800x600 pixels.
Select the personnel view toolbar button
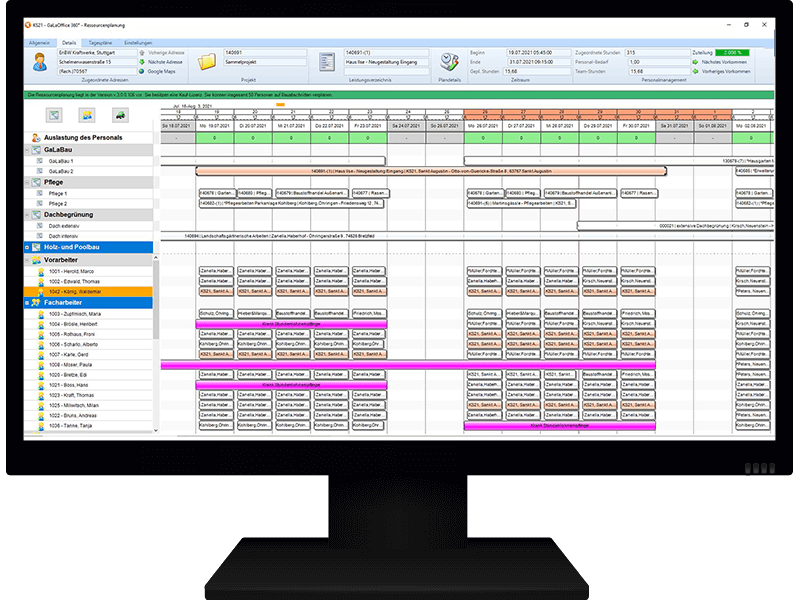point(87,115)
